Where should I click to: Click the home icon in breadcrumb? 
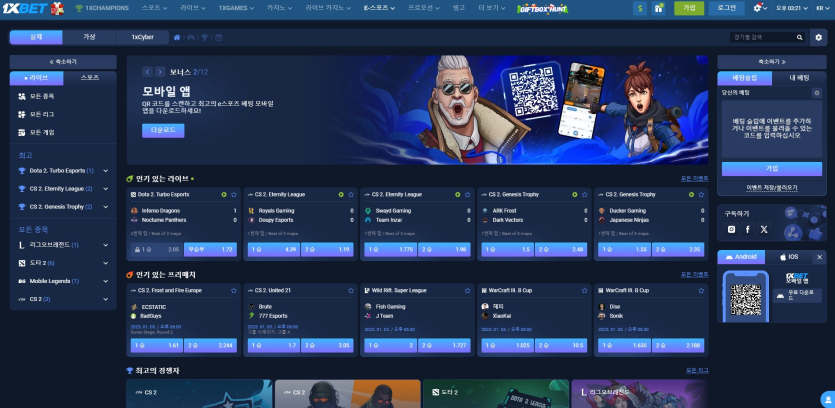pos(177,37)
